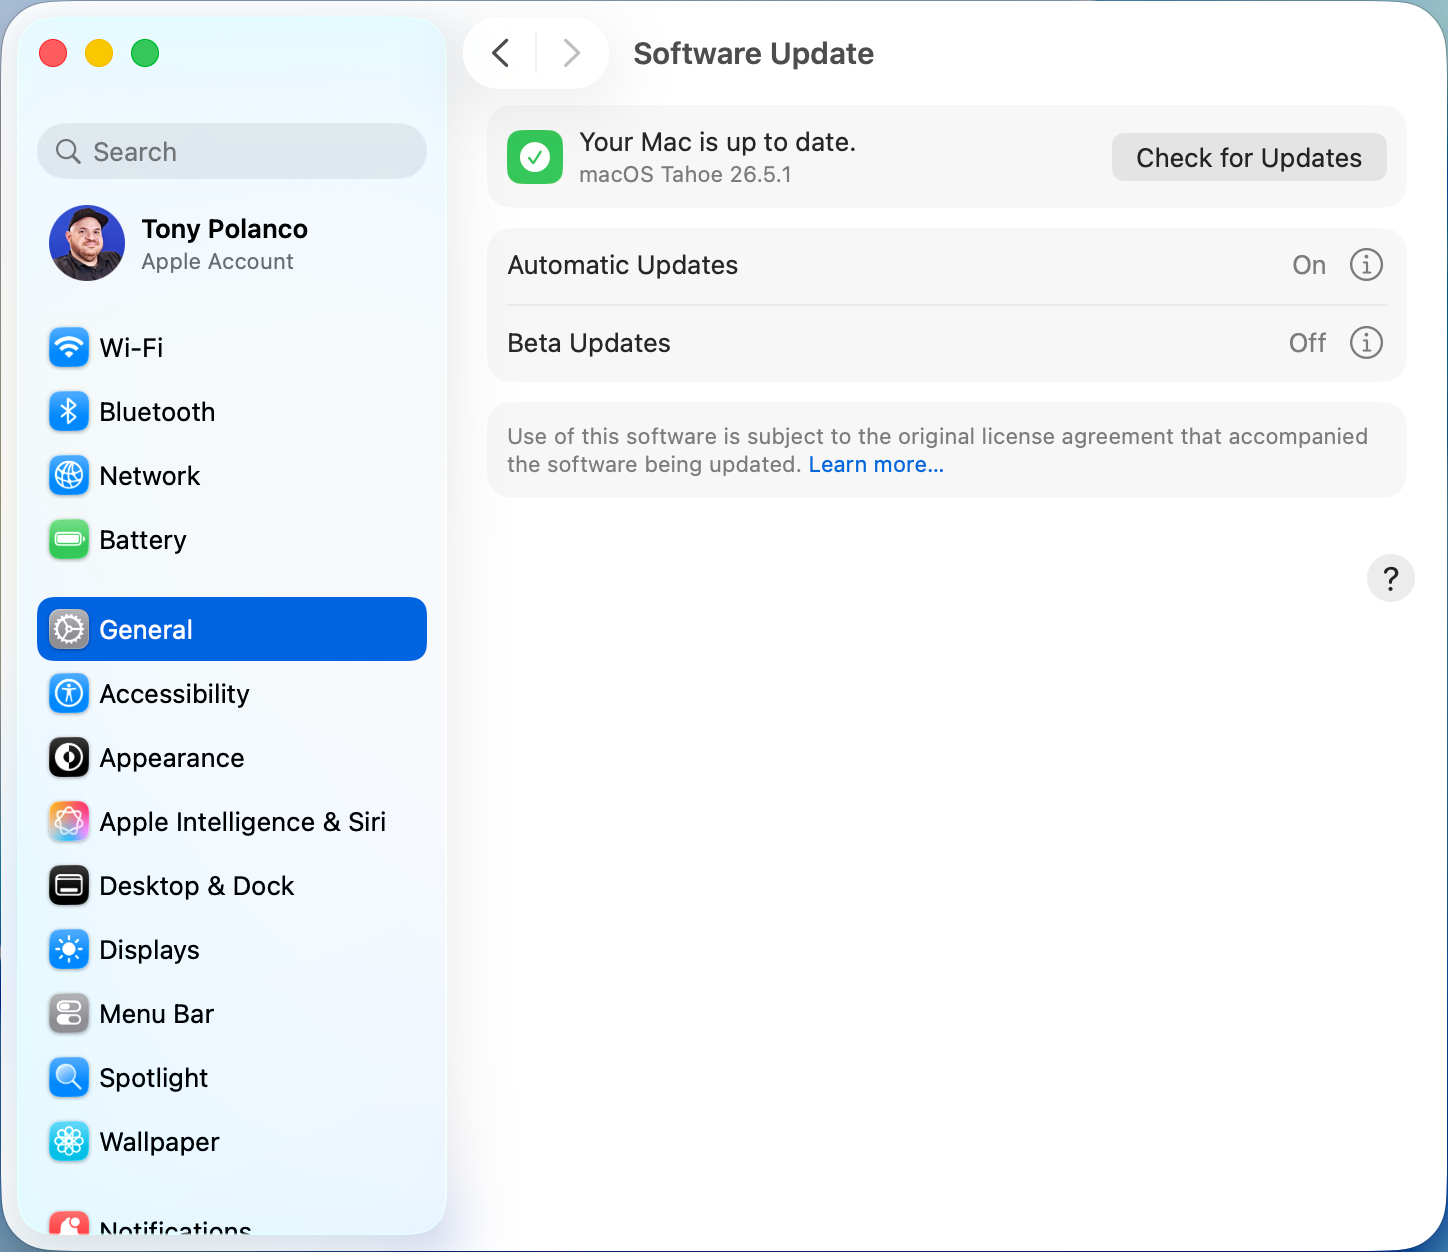Open Wi-Fi settings via its icon

pyautogui.click(x=69, y=347)
